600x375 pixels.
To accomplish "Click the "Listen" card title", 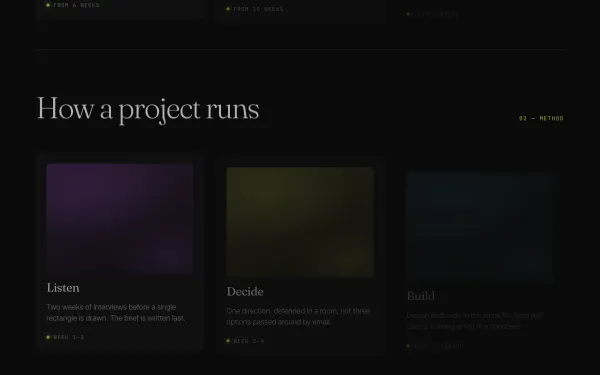I will (63, 288).
